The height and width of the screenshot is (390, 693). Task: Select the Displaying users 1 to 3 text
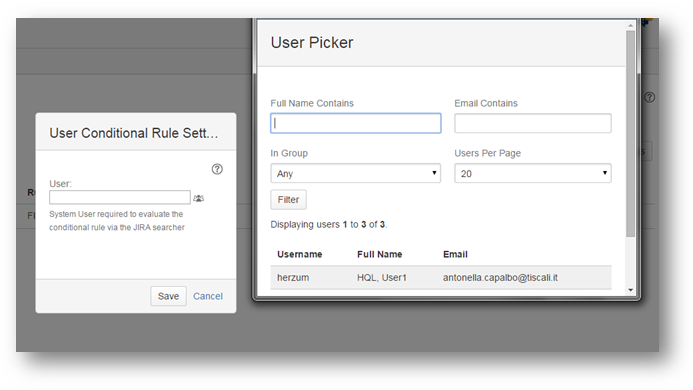click(x=329, y=225)
